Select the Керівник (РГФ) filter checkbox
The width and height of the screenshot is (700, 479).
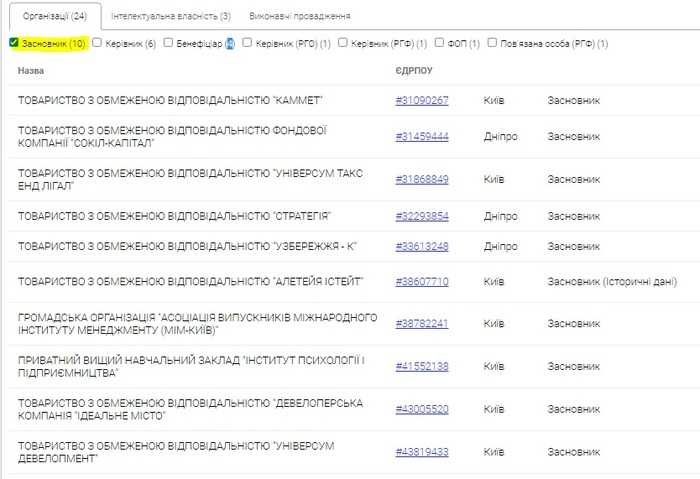(x=343, y=44)
